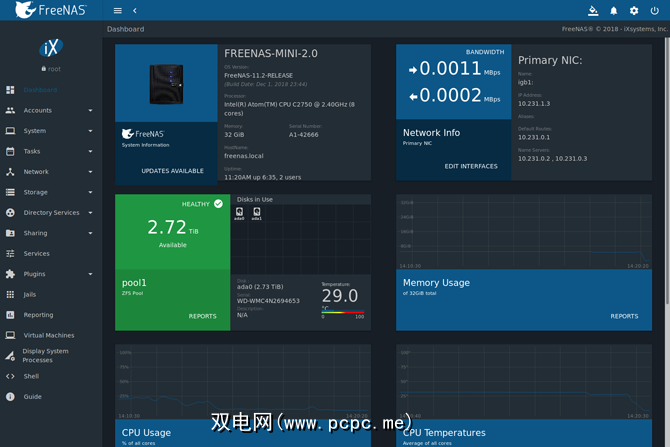Click the bell notifications icon in the top bar
This screenshot has width=670, height=447.
coord(614,11)
